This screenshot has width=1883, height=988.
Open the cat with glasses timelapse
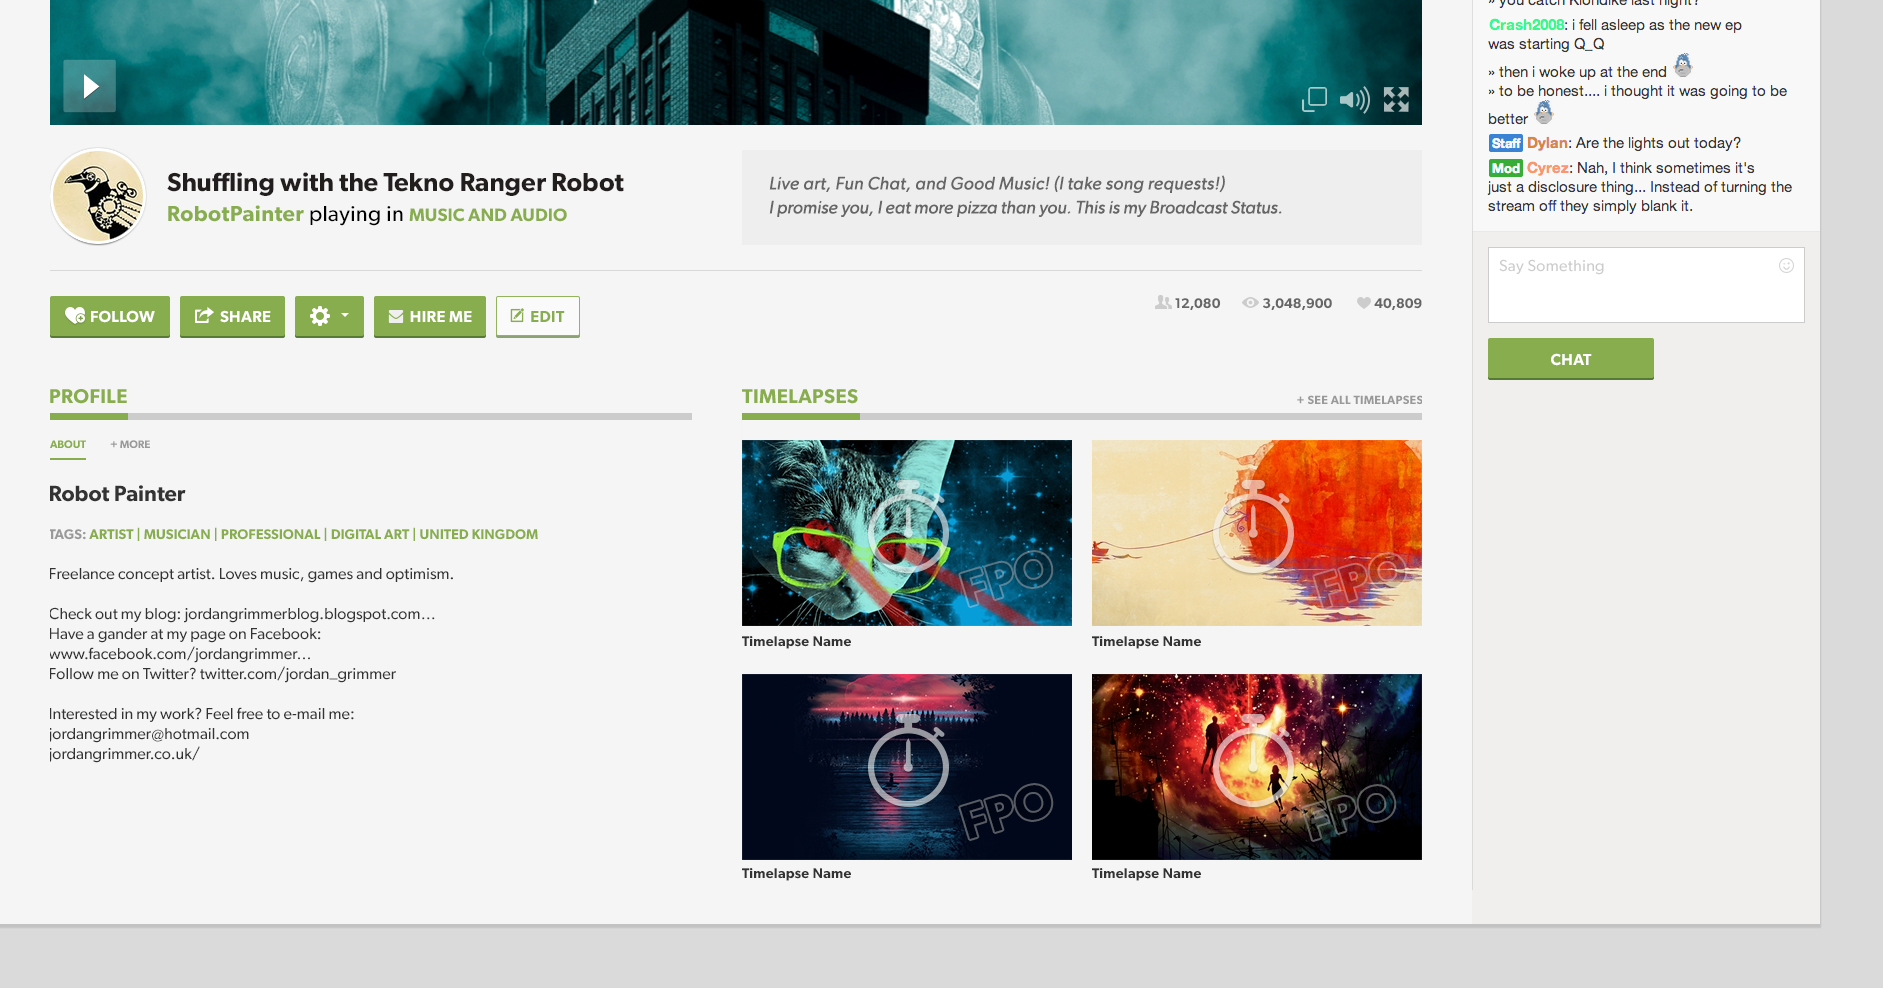click(907, 533)
